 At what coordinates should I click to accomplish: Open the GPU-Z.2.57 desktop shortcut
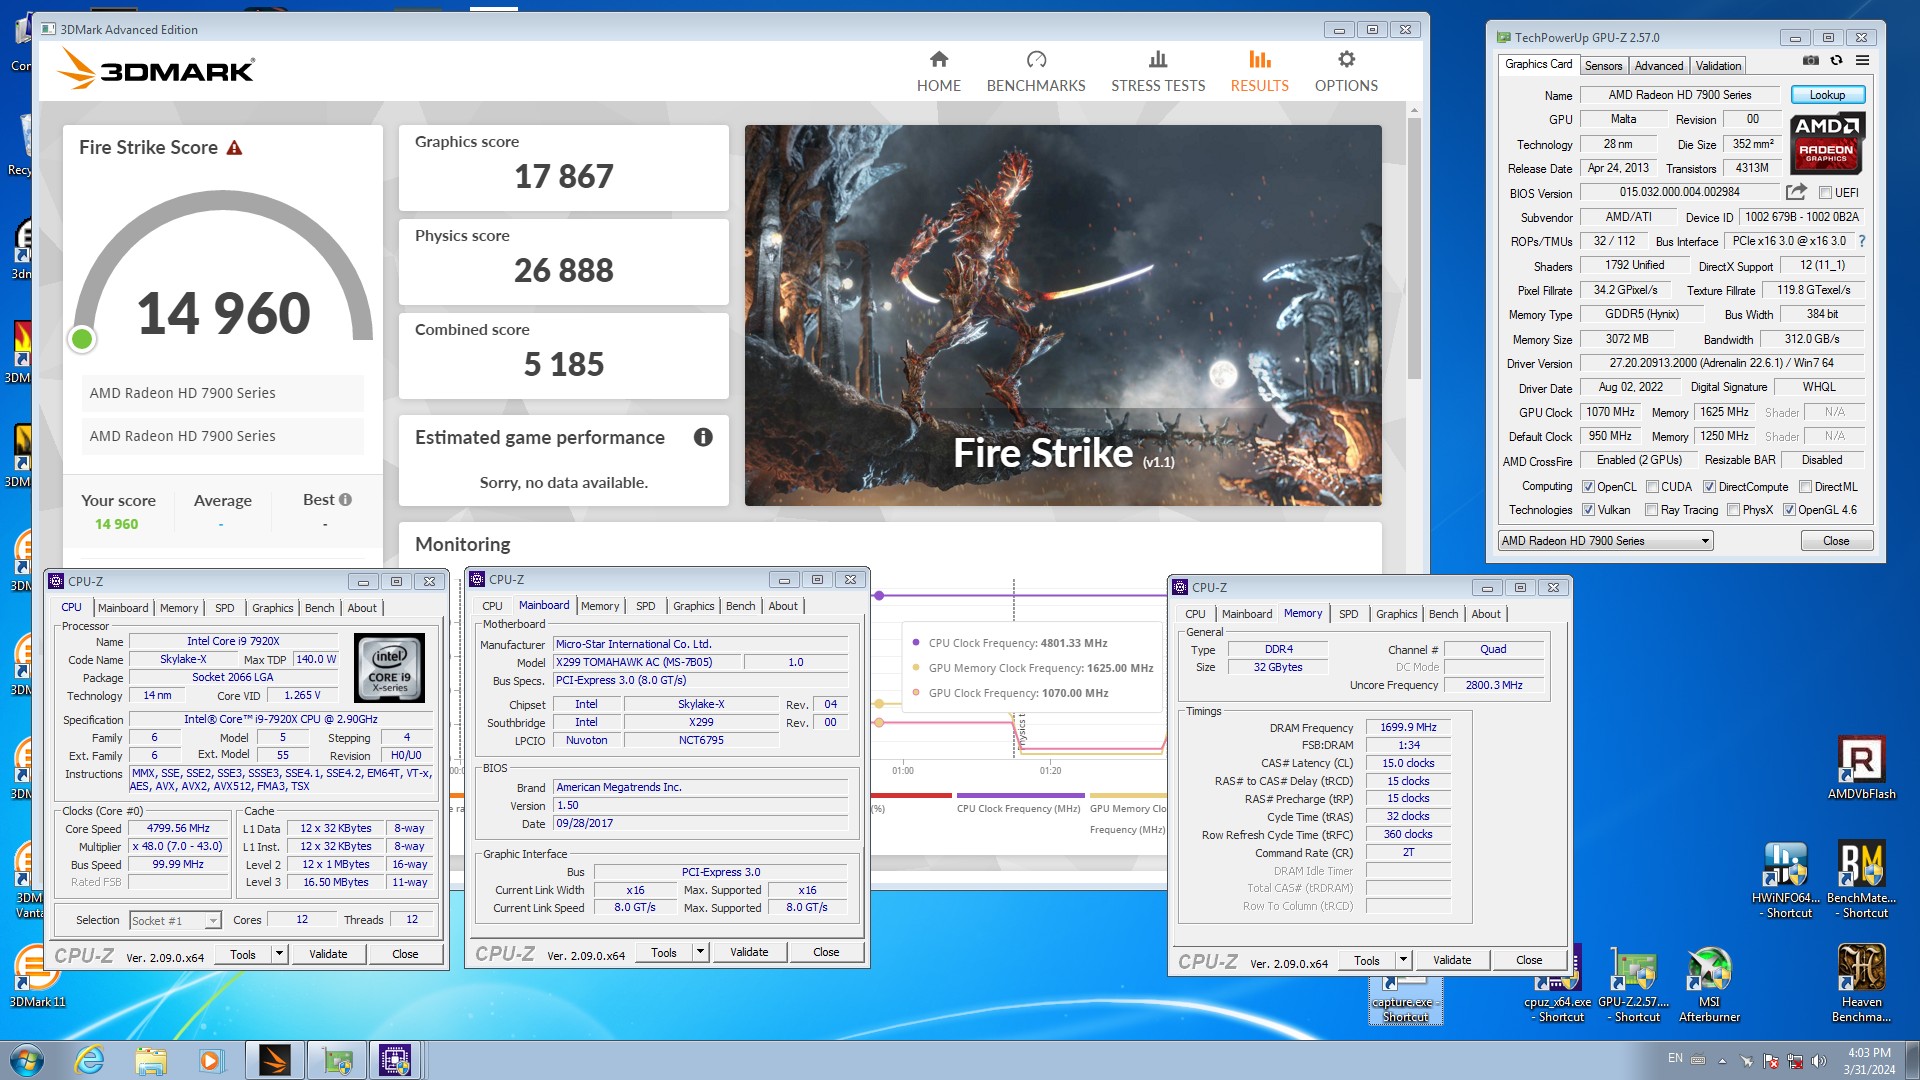(x=1634, y=984)
